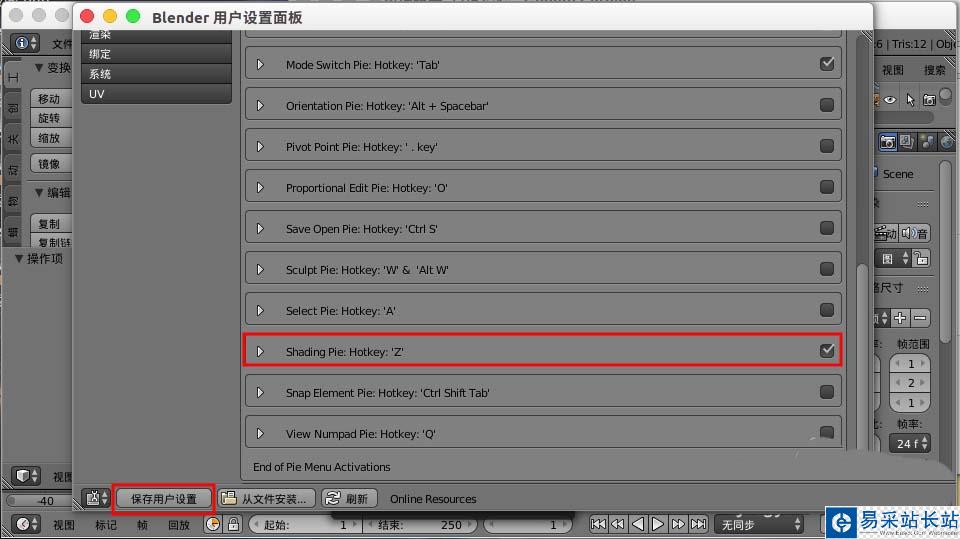Expand Orientation Pie details
Image resolution: width=960 pixels, height=539 pixels.
tap(260, 105)
